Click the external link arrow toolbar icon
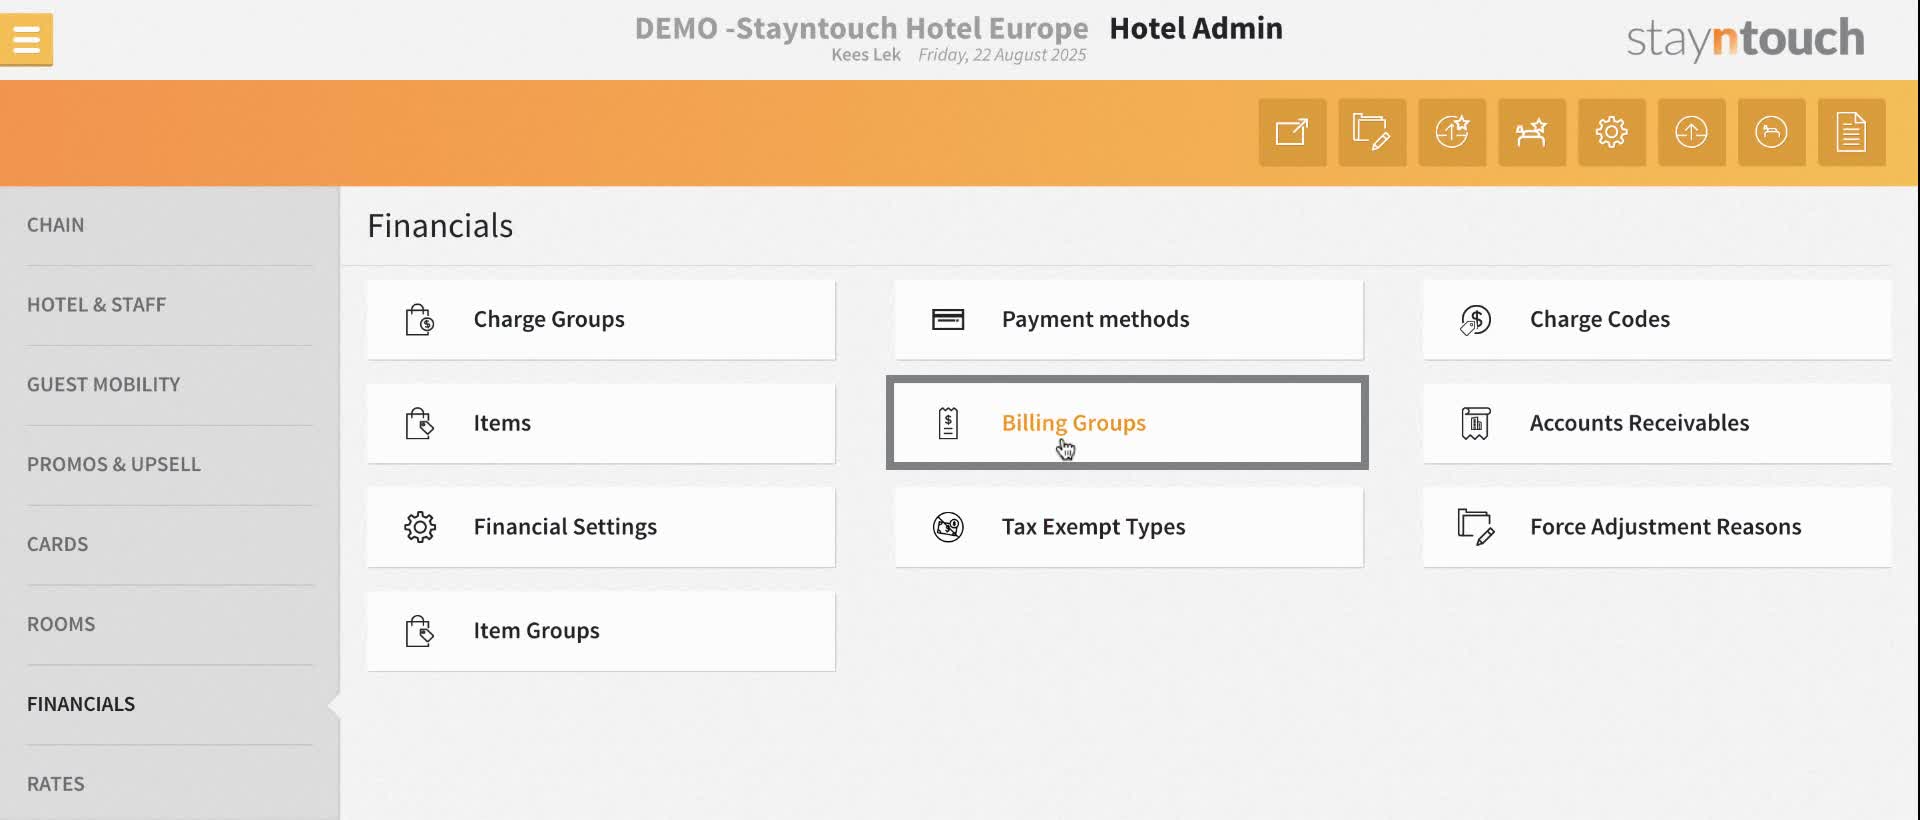Screen dimensions: 1920x820 click(1292, 132)
